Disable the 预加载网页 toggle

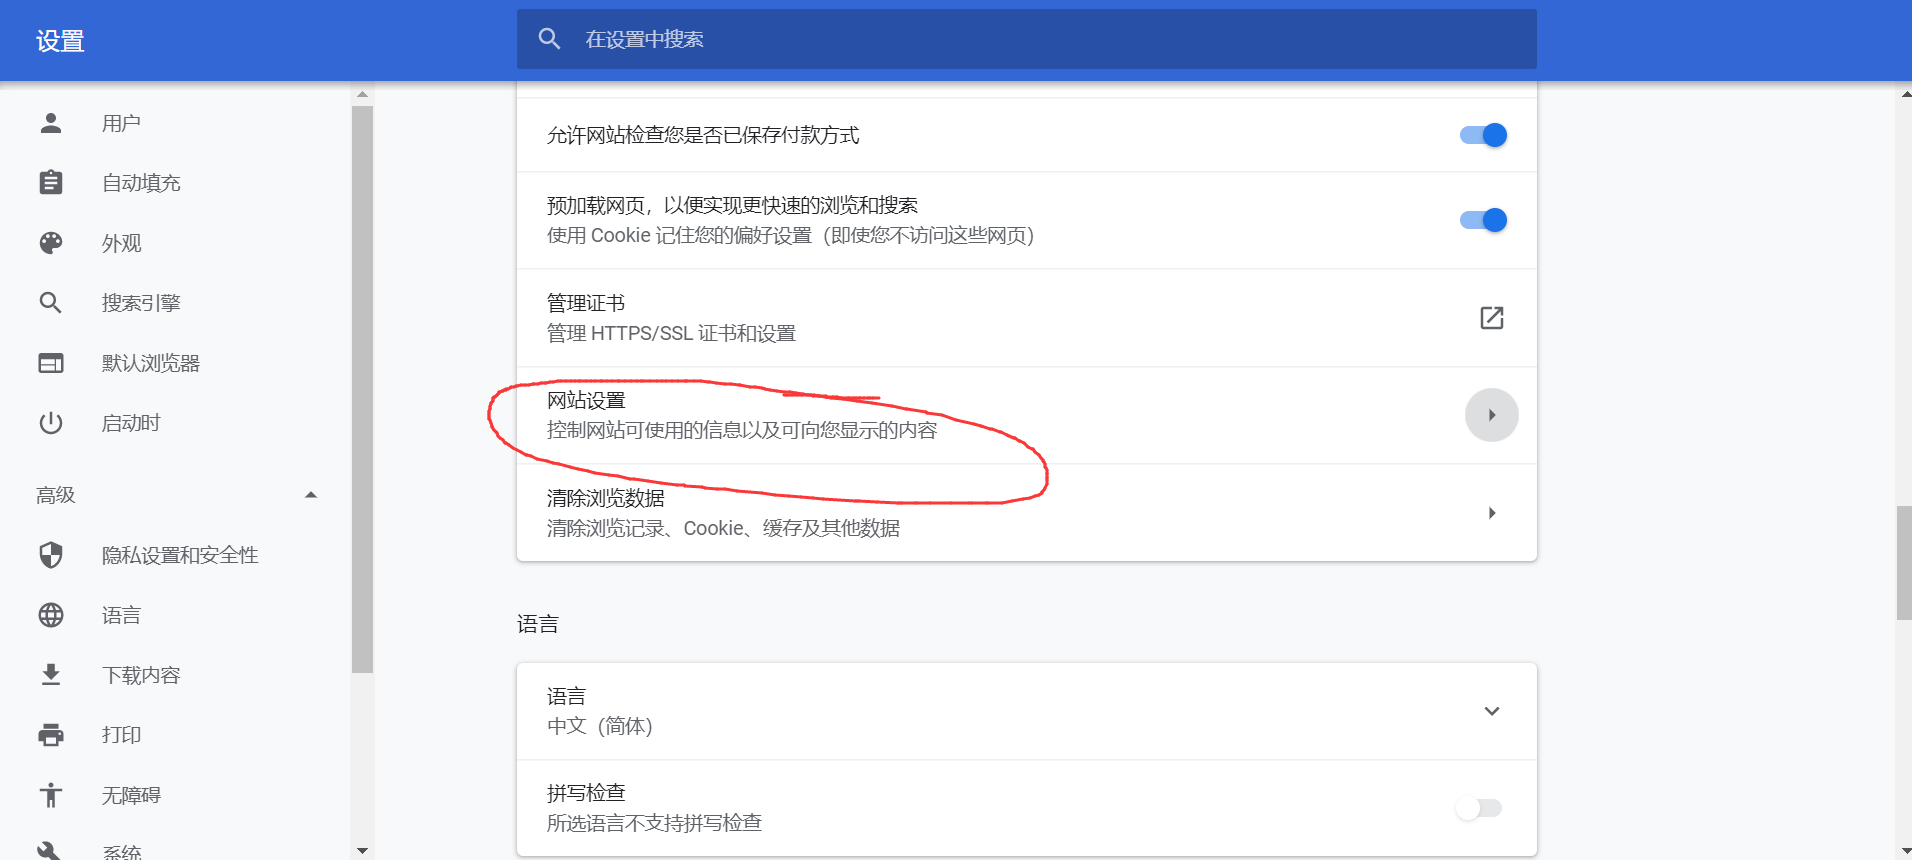(1483, 220)
